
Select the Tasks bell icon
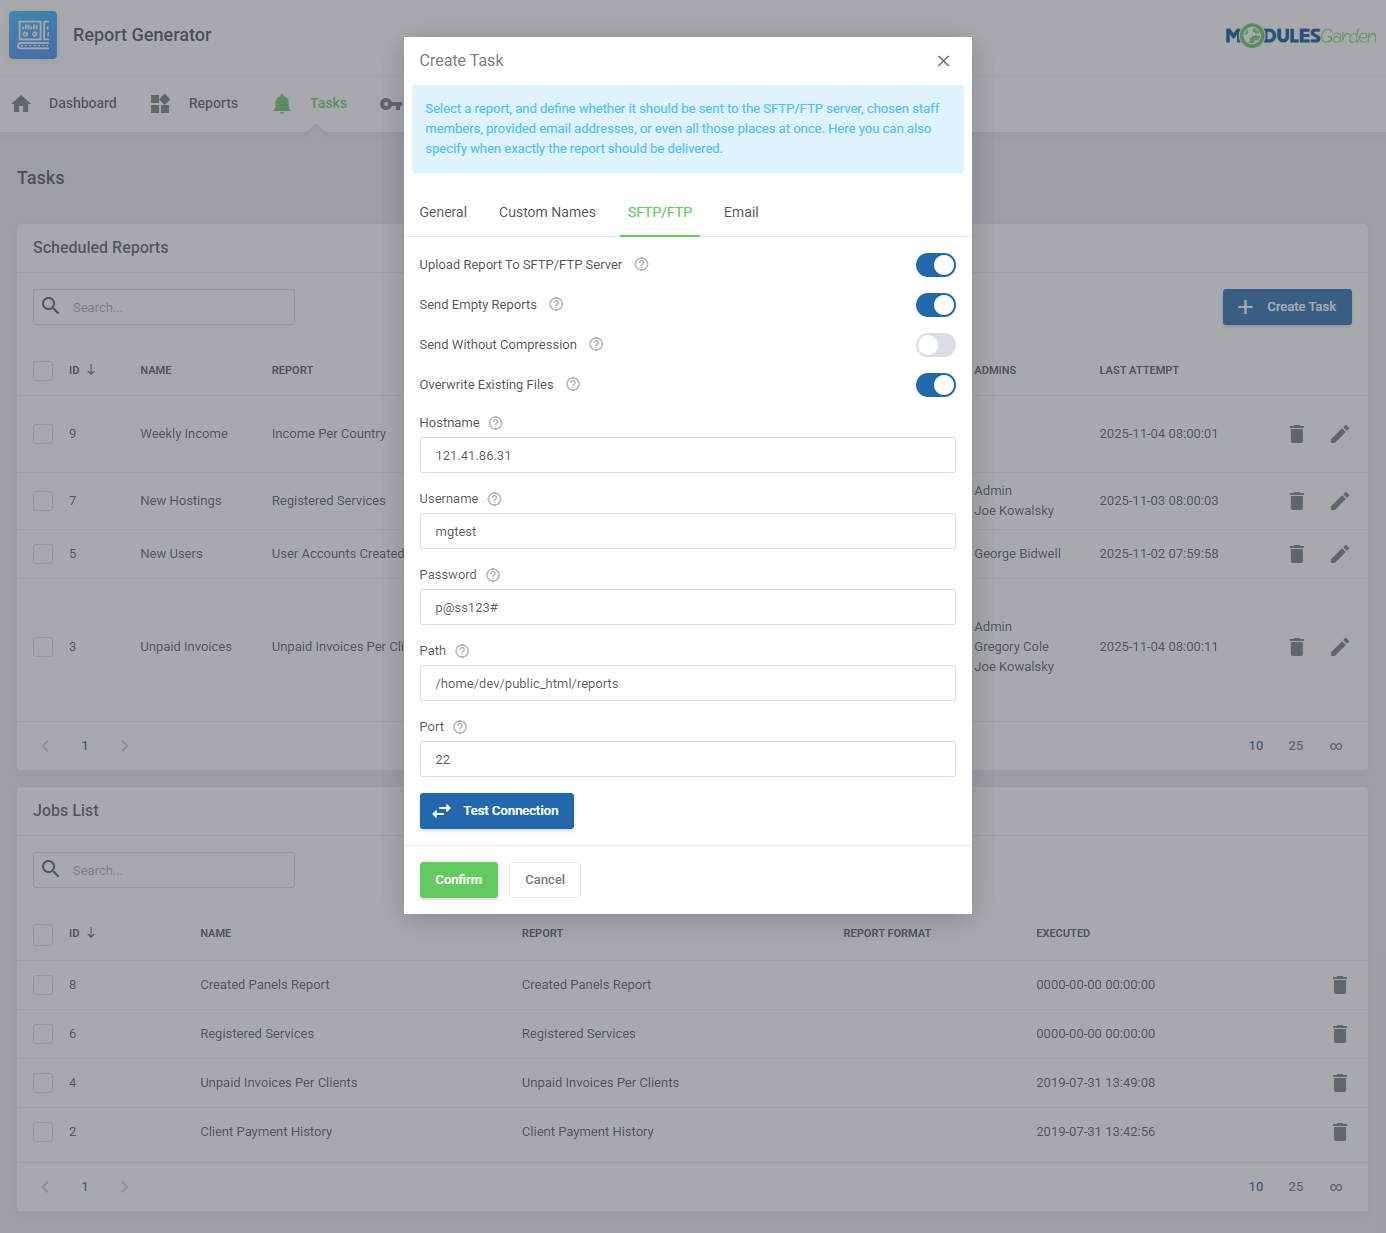(x=281, y=103)
